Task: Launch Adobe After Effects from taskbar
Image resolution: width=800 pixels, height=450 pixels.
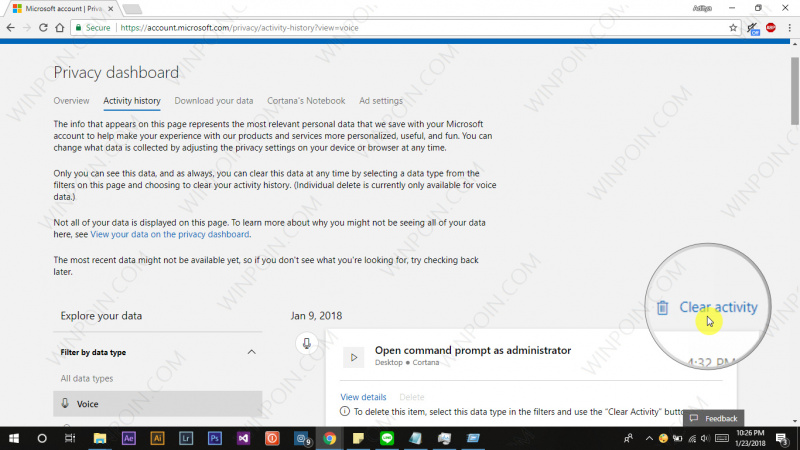Action: (129, 438)
